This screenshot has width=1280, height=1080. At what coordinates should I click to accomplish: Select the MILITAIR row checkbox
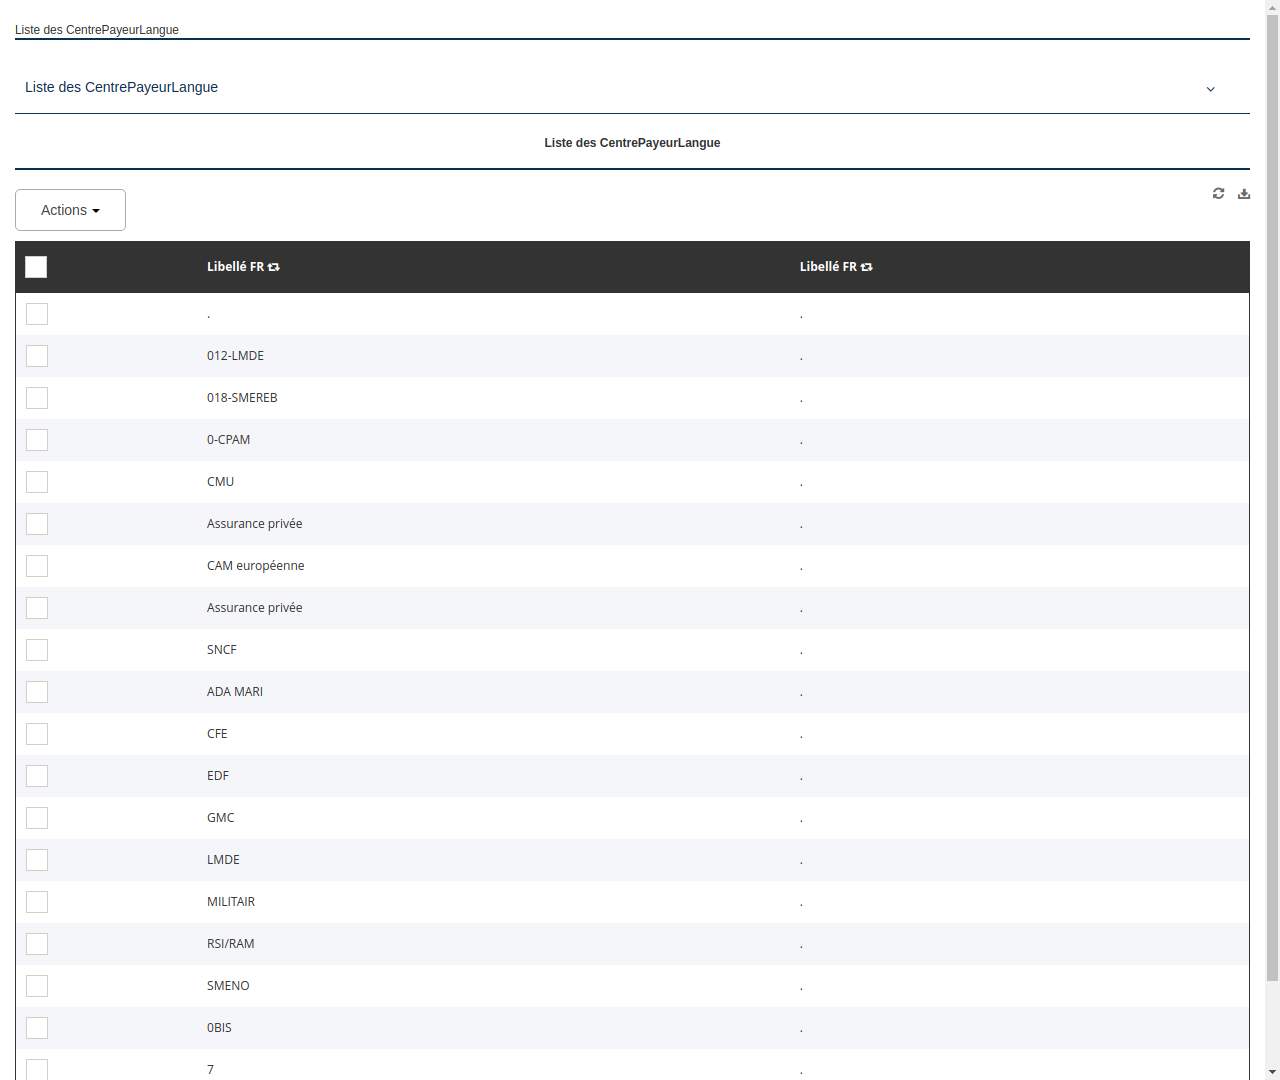click(36, 902)
